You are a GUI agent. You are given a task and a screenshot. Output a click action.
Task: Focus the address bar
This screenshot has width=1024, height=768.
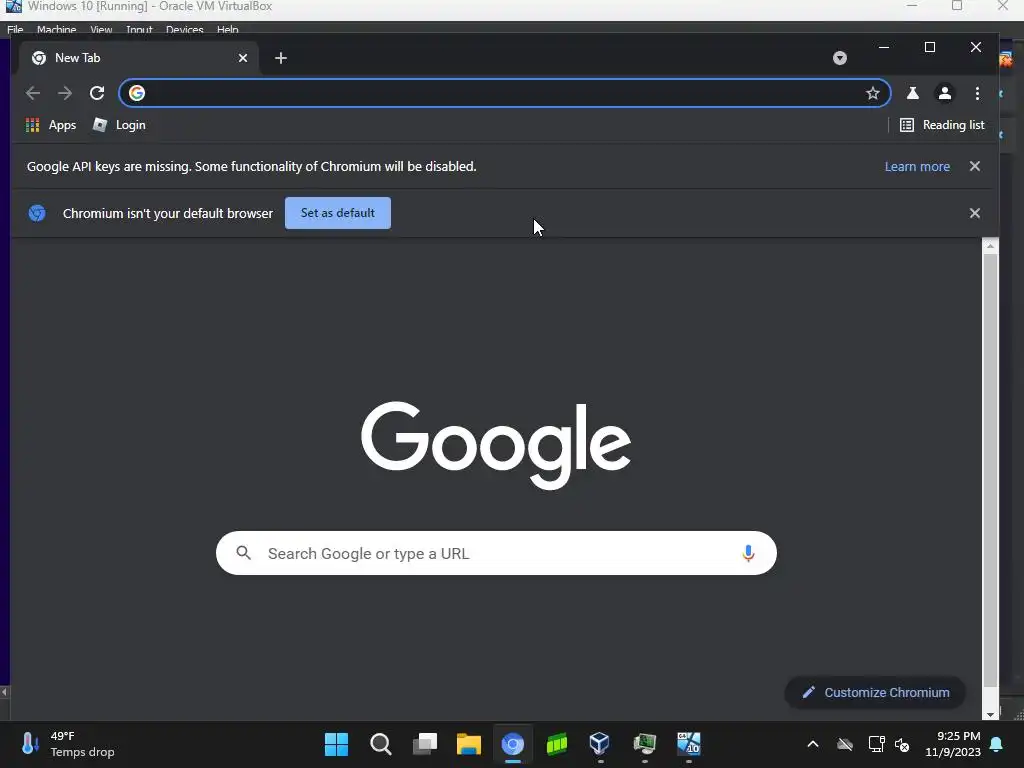click(504, 93)
